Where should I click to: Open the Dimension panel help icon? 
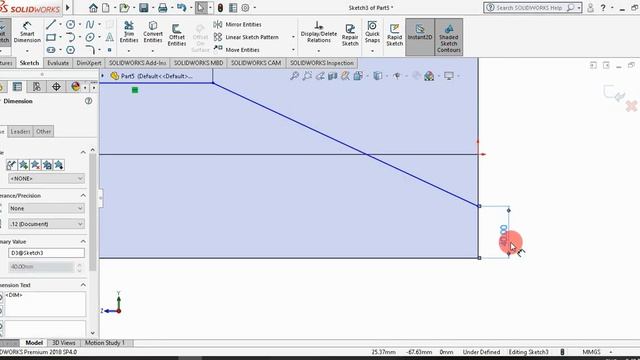tap(88, 101)
